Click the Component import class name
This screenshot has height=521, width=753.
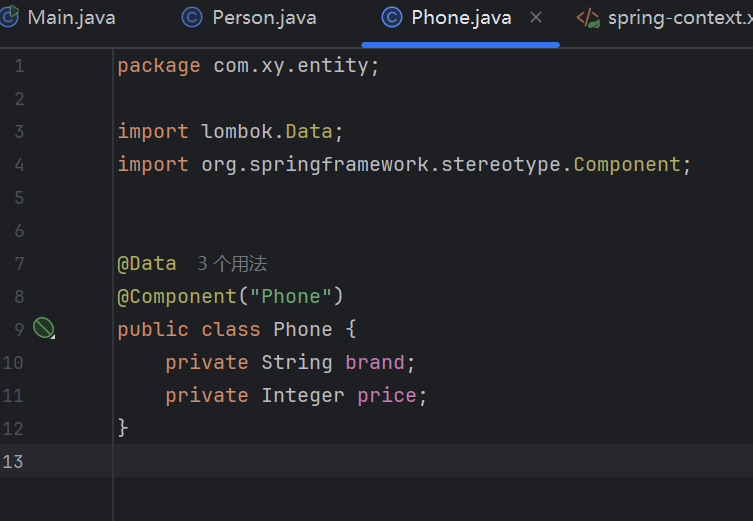(627, 164)
